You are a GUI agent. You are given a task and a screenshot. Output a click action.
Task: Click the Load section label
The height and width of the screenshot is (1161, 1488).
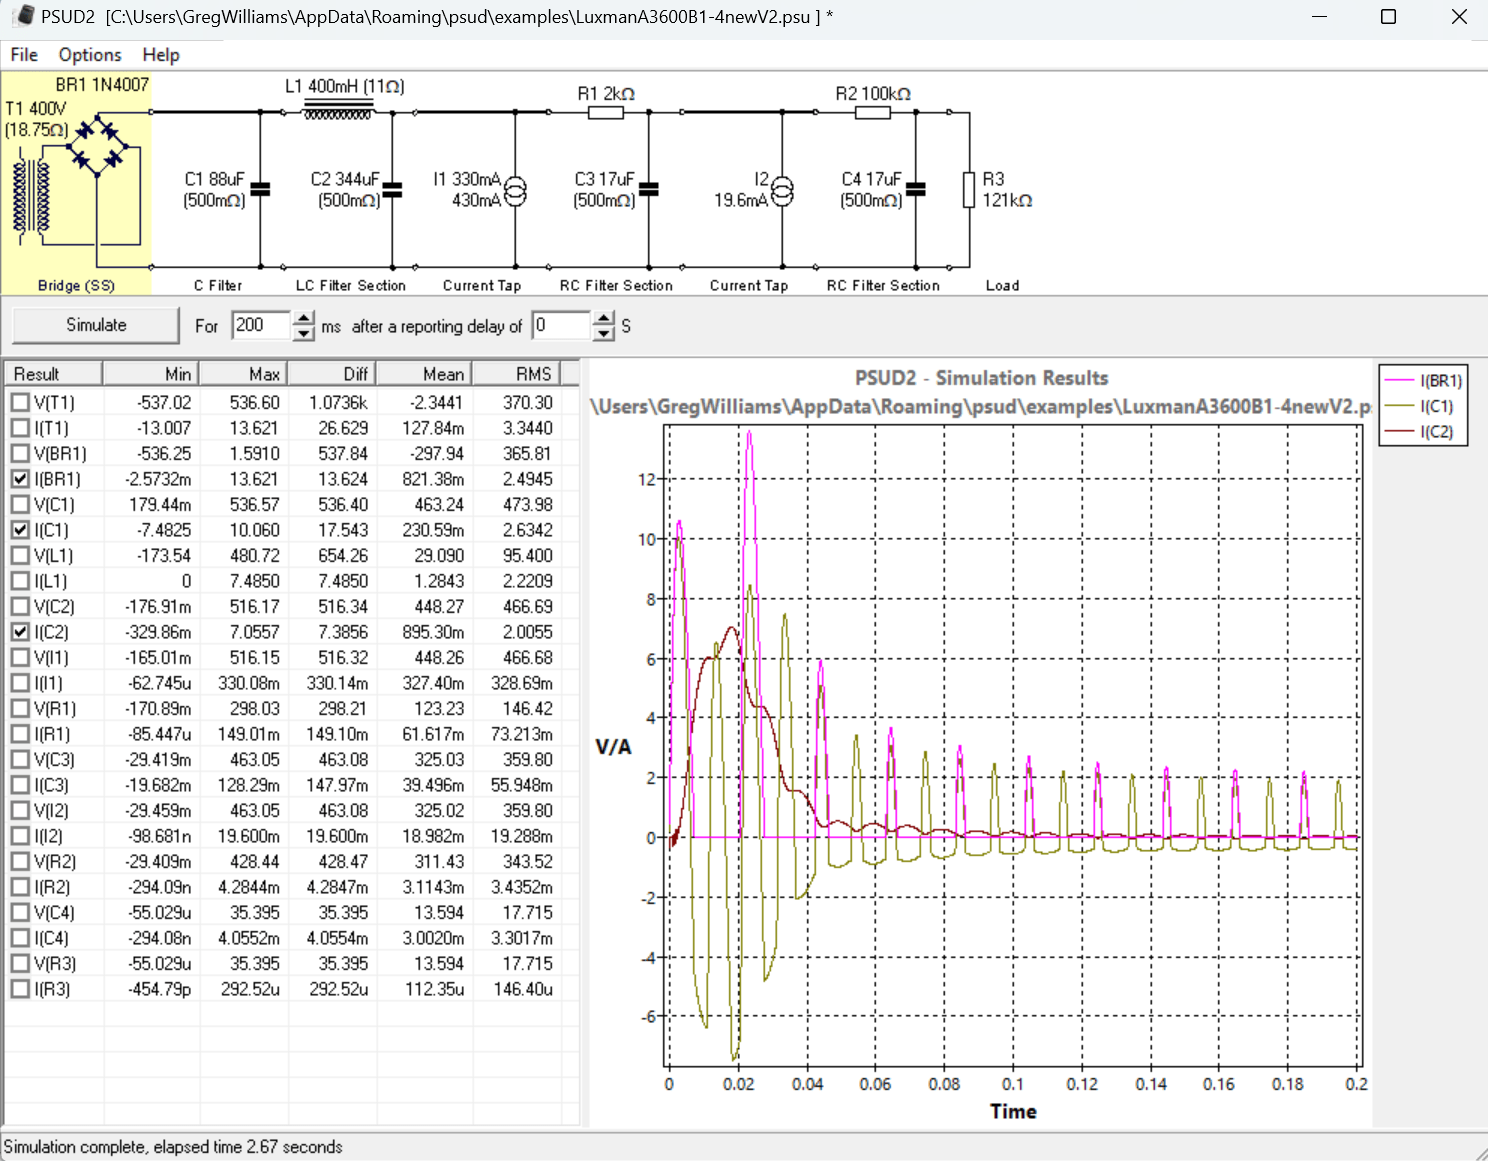pos(1002,286)
